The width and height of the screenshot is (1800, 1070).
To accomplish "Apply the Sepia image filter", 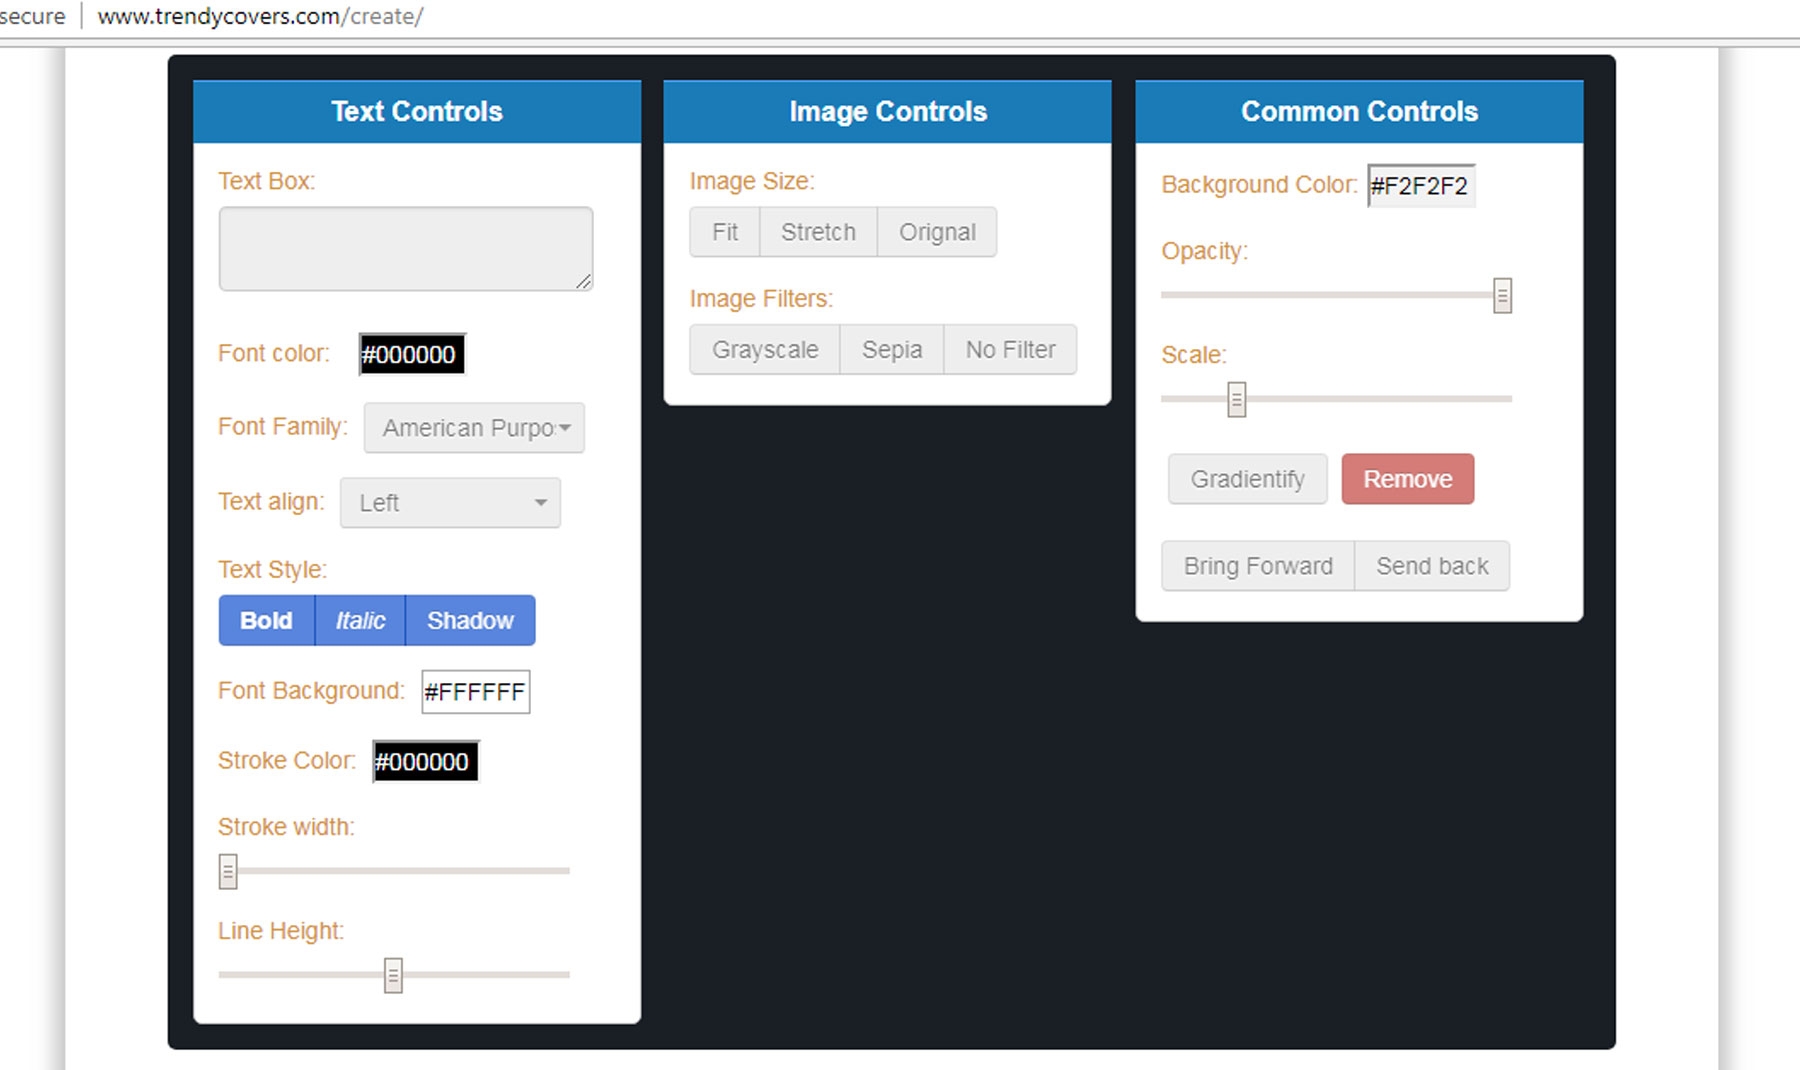I will point(892,349).
